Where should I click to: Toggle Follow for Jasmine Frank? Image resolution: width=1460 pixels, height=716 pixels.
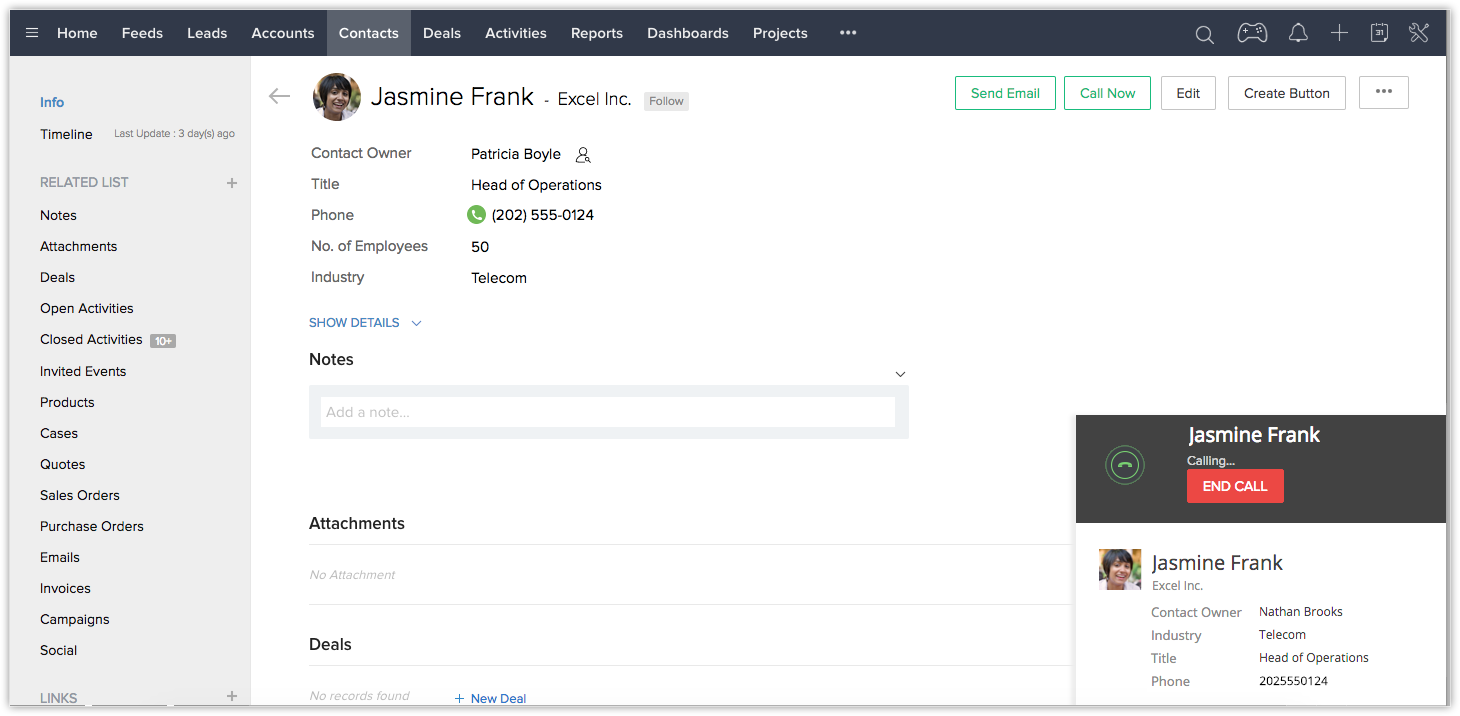tap(666, 101)
